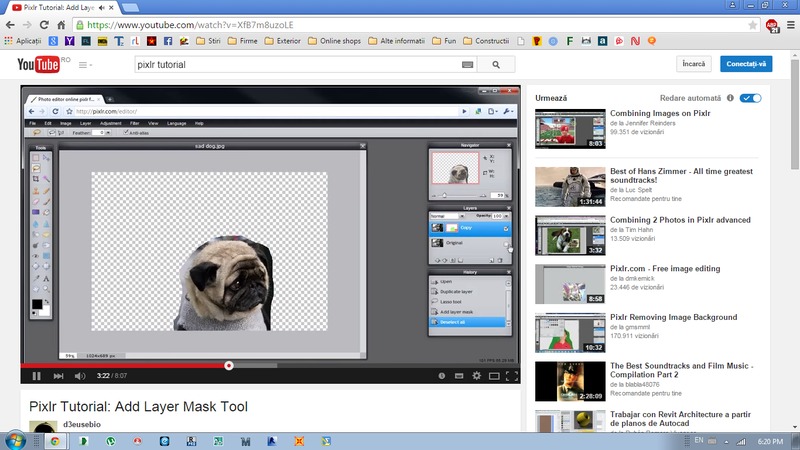800x450 pixels.
Task: Open the Watch Later clock icon
Action: pos(442,376)
